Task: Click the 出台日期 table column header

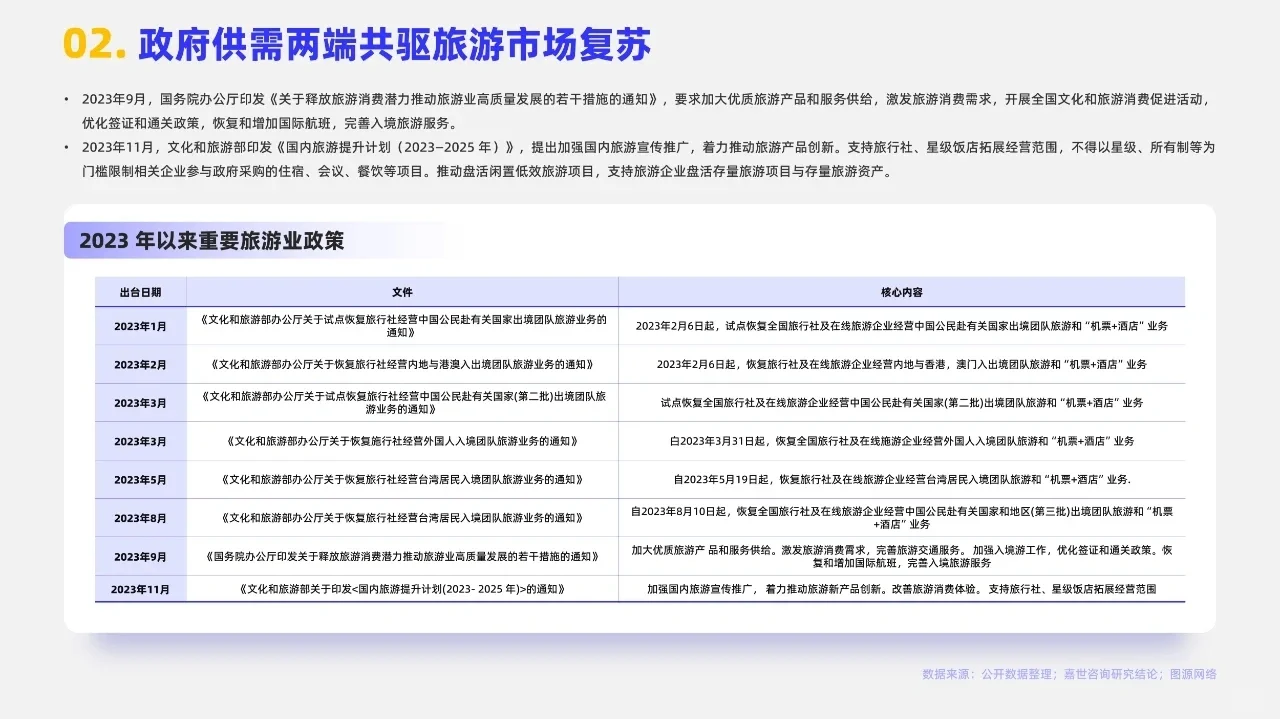Action: point(140,292)
